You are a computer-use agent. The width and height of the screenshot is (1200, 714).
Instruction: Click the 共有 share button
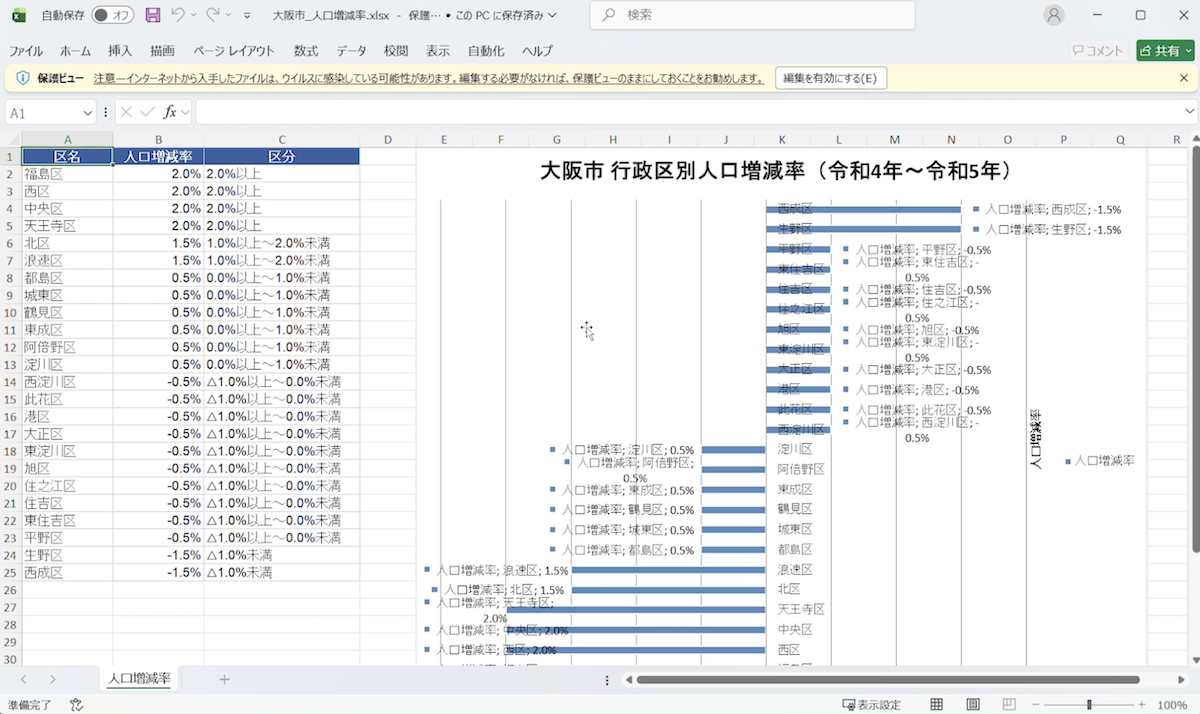(x=1165, y=51)
